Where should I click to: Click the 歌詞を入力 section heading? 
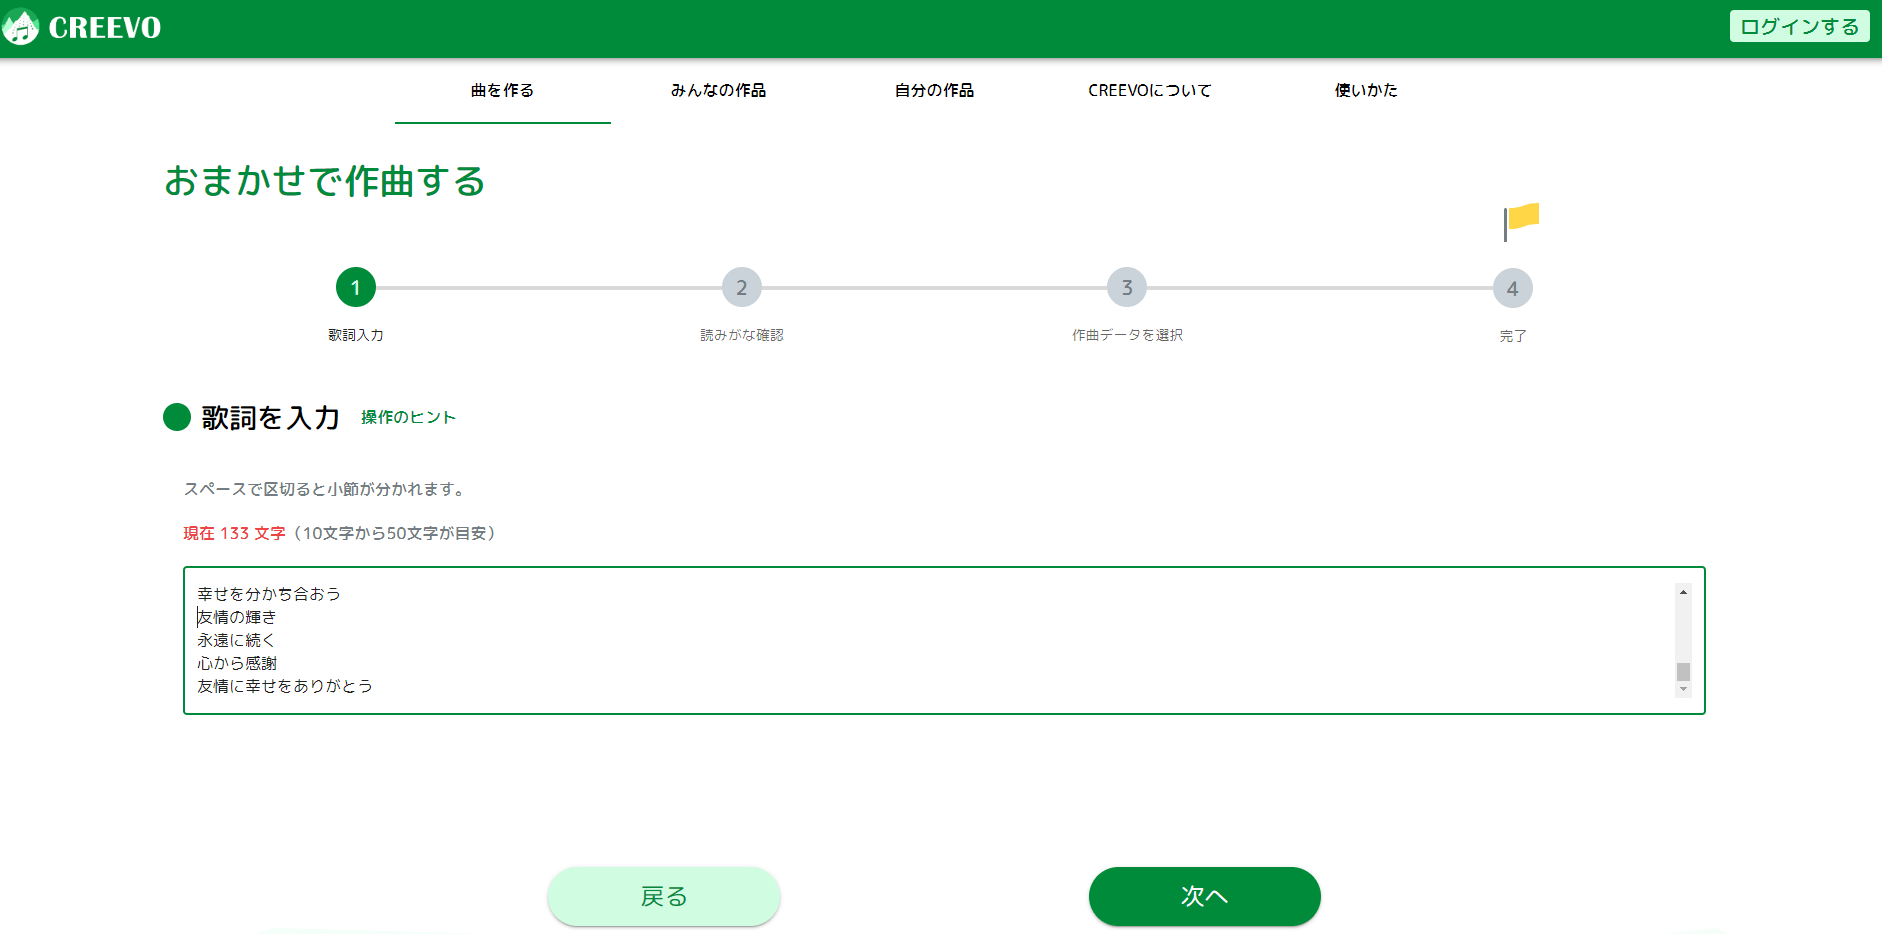[271, 417]
